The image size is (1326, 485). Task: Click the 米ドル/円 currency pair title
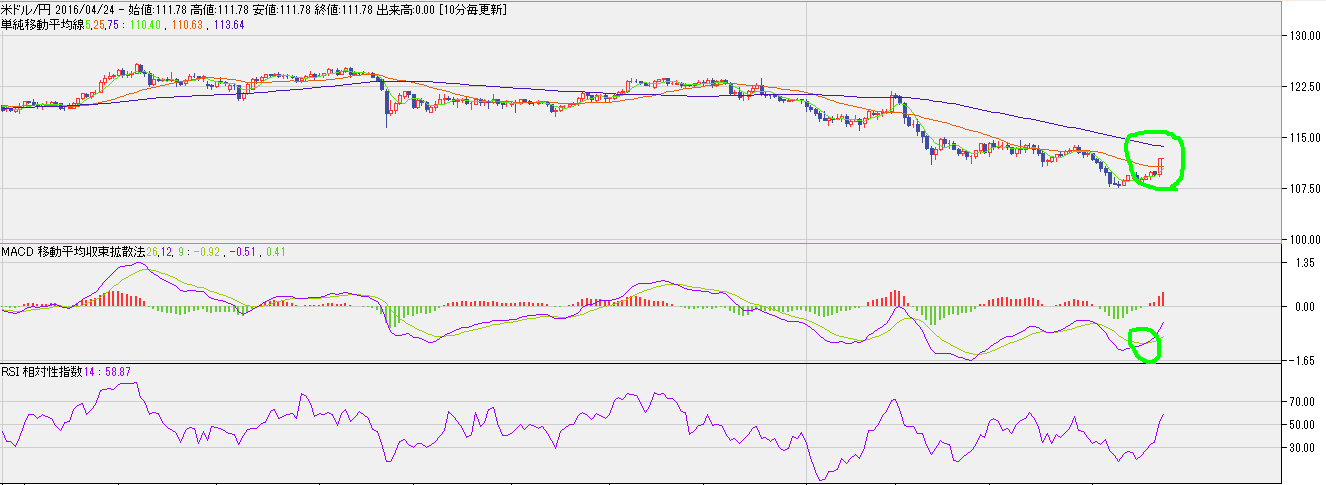pos(27,9)
